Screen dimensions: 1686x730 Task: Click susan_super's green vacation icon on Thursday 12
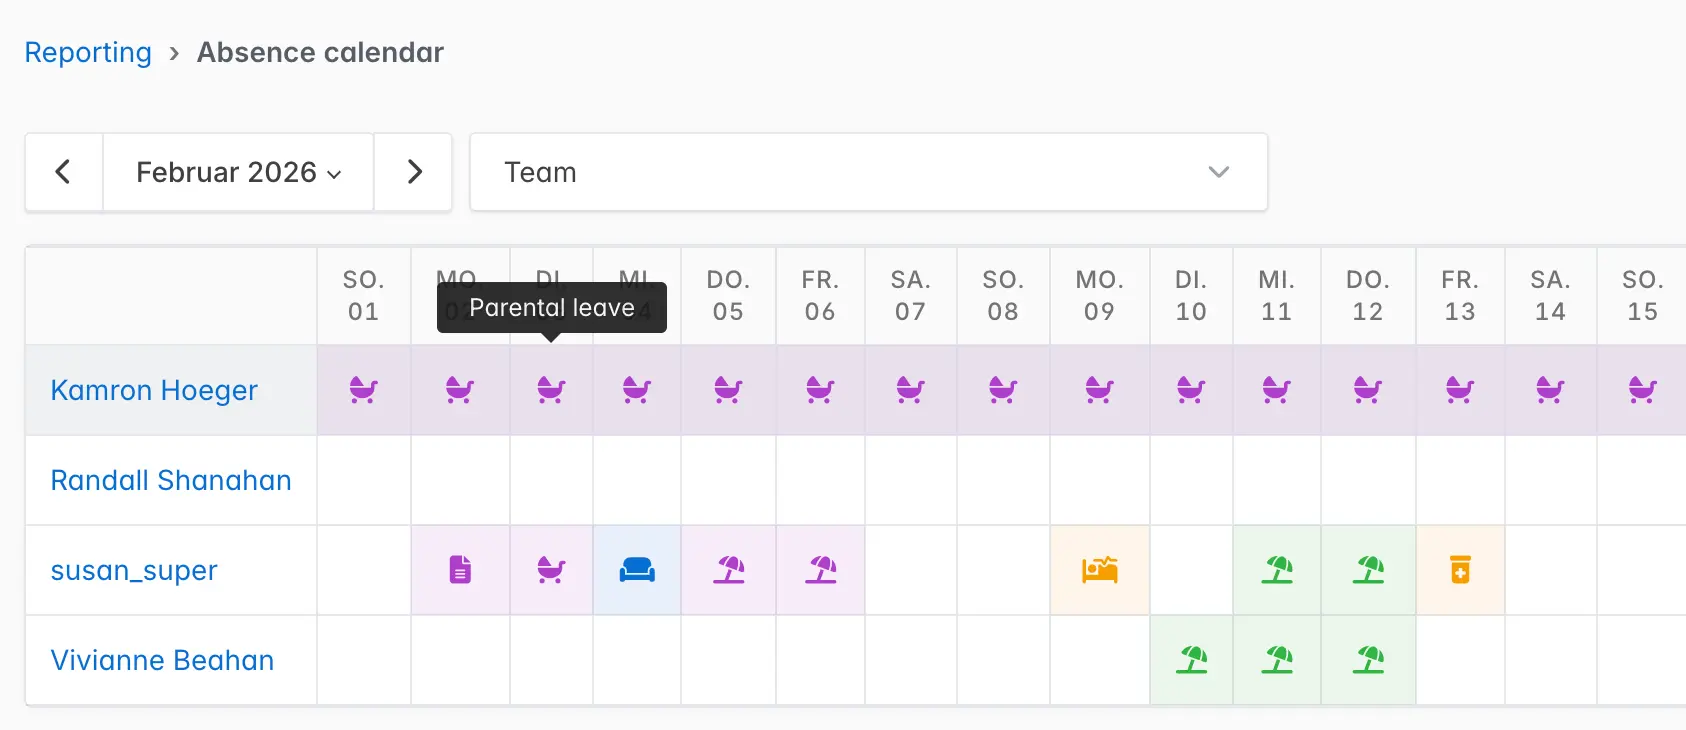1368,570
